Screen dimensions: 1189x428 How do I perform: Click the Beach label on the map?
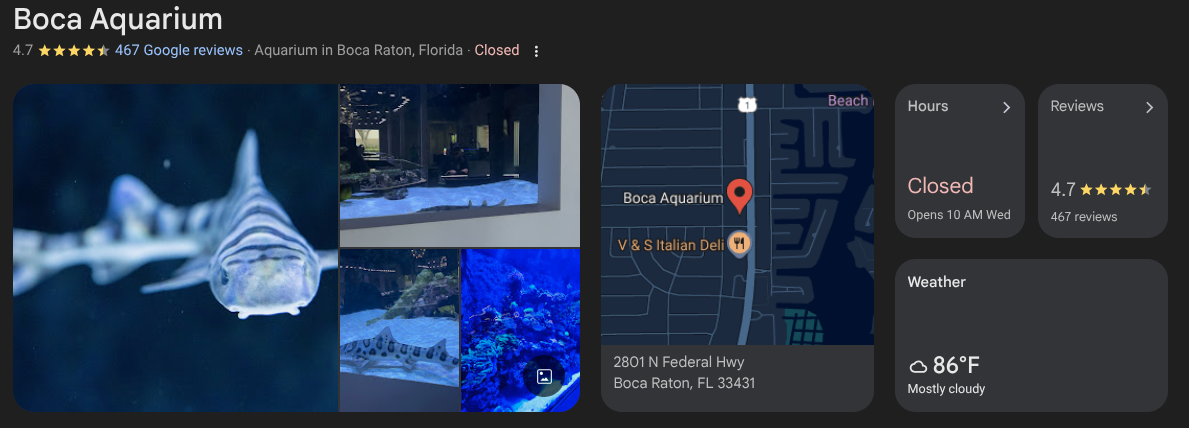(x=848, y=101)
